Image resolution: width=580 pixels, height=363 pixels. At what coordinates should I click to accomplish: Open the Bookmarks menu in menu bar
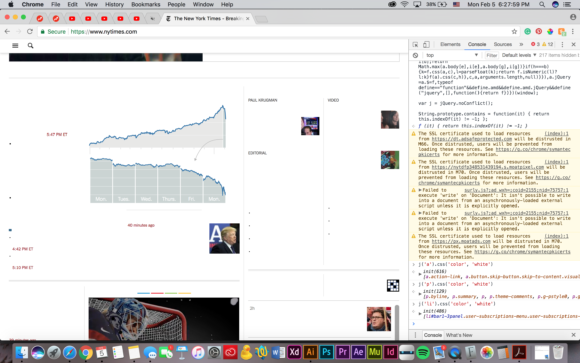146,4
